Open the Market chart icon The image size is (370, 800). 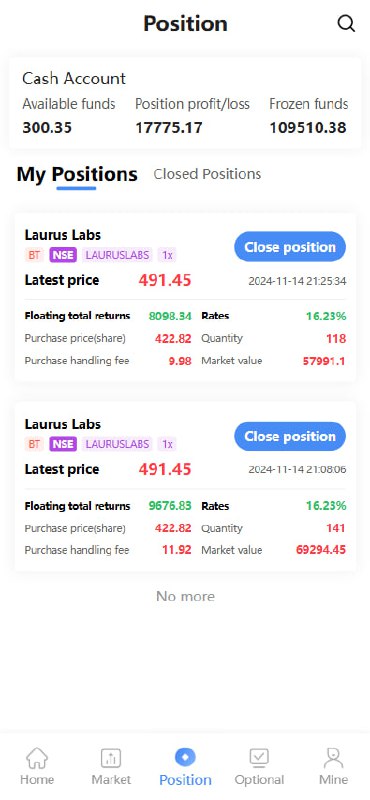[x=111, y=758]
